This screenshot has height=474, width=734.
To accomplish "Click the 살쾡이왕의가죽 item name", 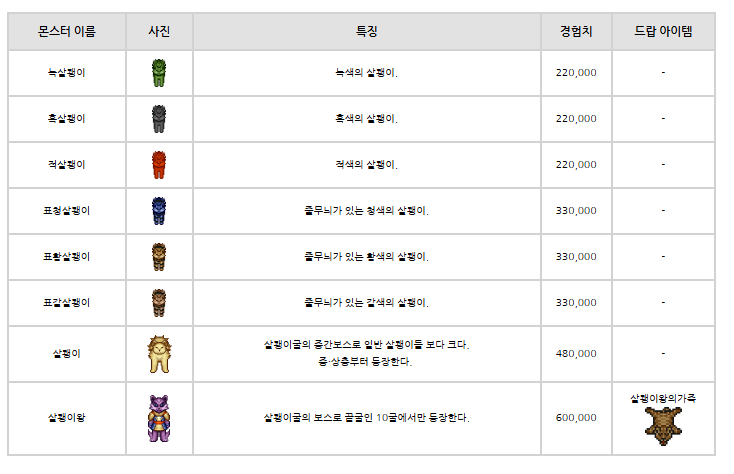I will (663, 398).
